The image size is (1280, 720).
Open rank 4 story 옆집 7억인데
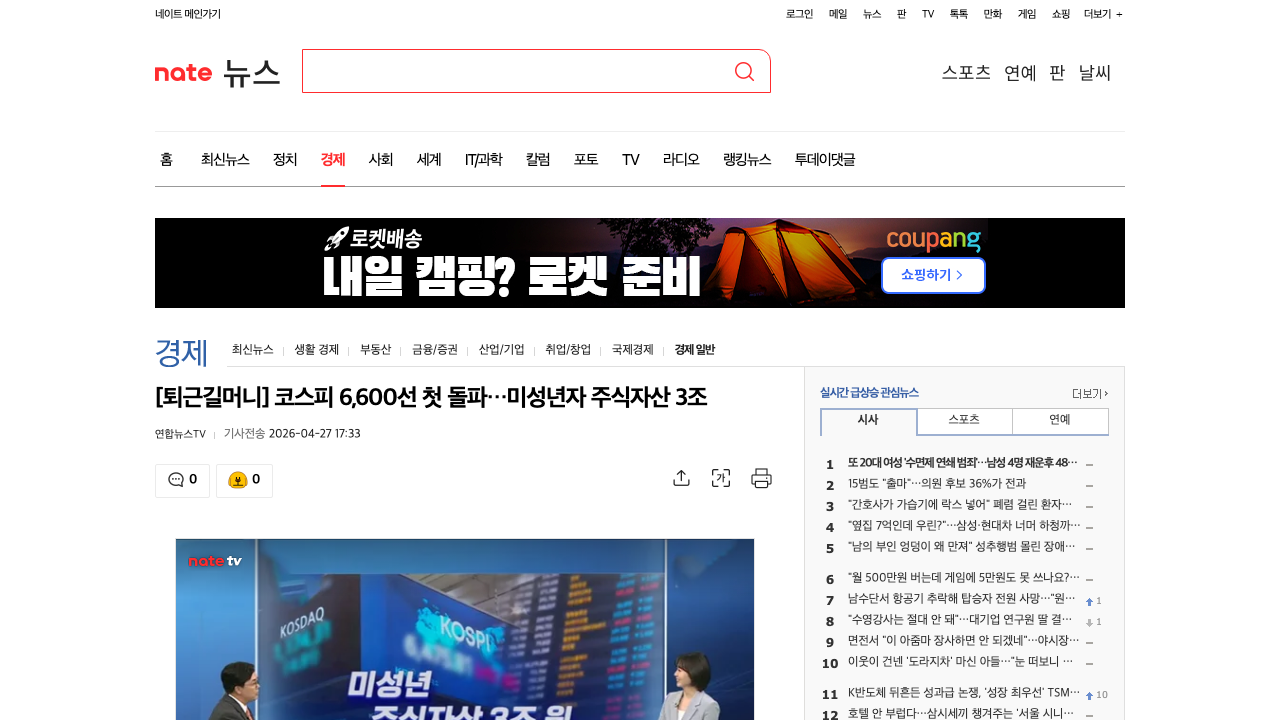(963, 527)
